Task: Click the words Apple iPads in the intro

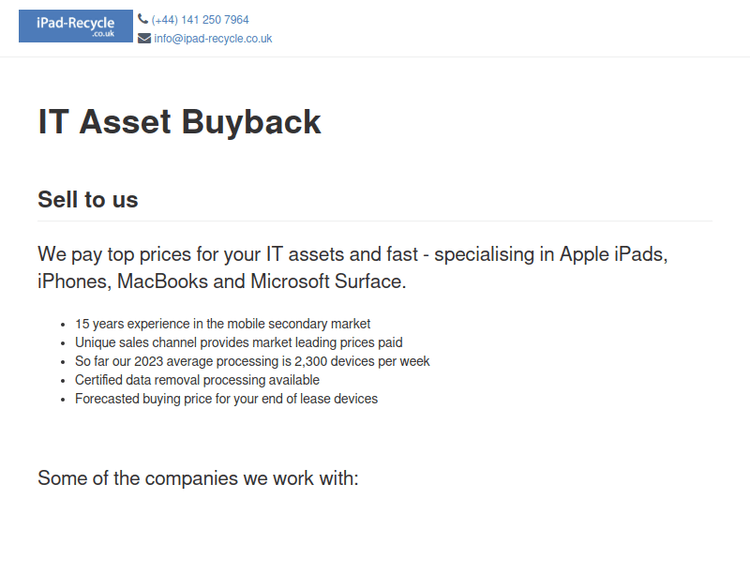Action: tap(613, 254)
